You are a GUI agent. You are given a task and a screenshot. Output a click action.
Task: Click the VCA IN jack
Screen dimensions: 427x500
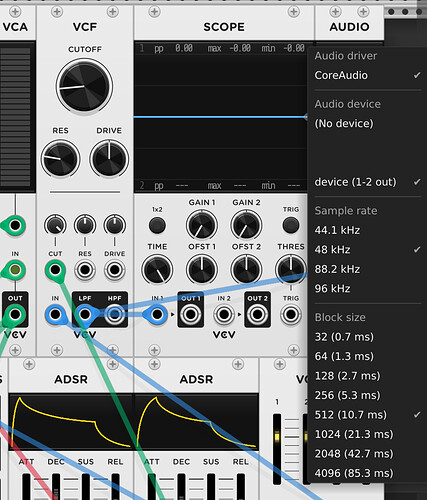pos(15,270)
